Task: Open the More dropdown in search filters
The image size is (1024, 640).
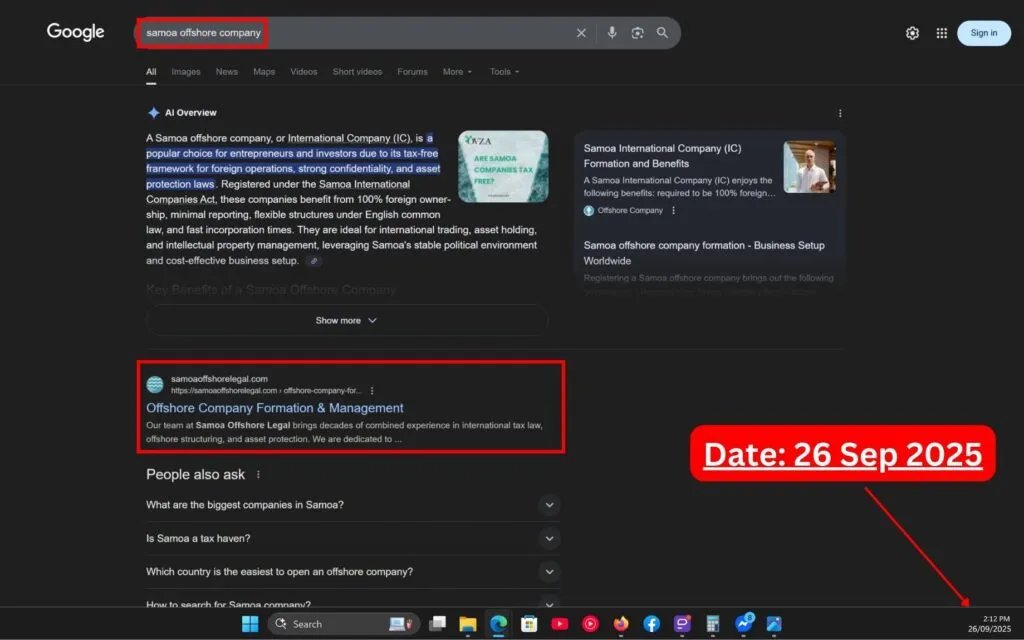Action: [x=457, y=72]
